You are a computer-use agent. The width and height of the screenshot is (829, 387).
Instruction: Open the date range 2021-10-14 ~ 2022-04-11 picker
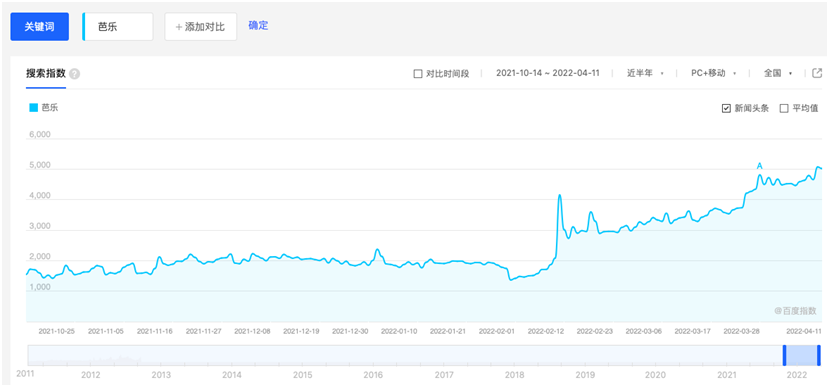click(547, 73)
